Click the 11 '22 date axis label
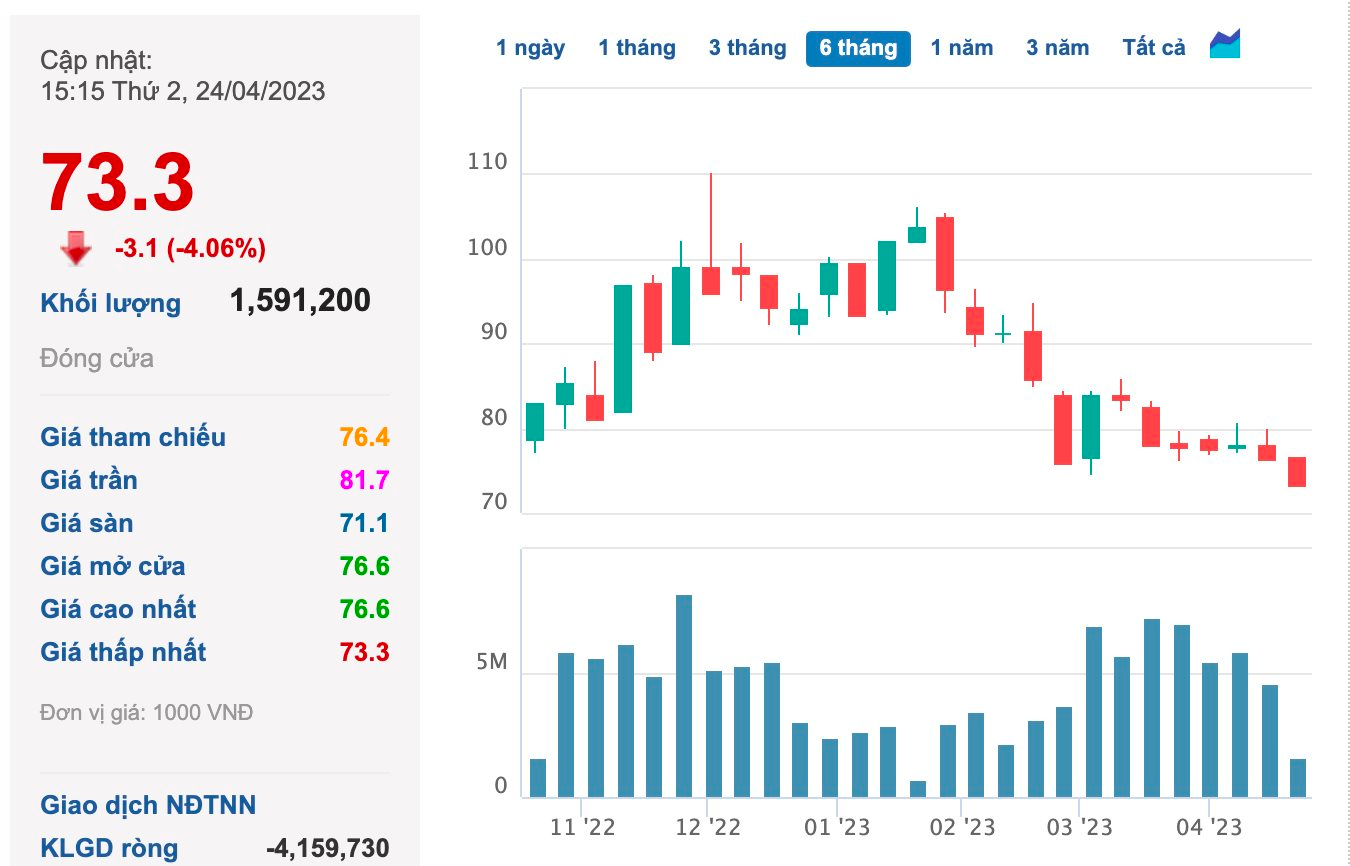1350x866 pixels. 583,828
